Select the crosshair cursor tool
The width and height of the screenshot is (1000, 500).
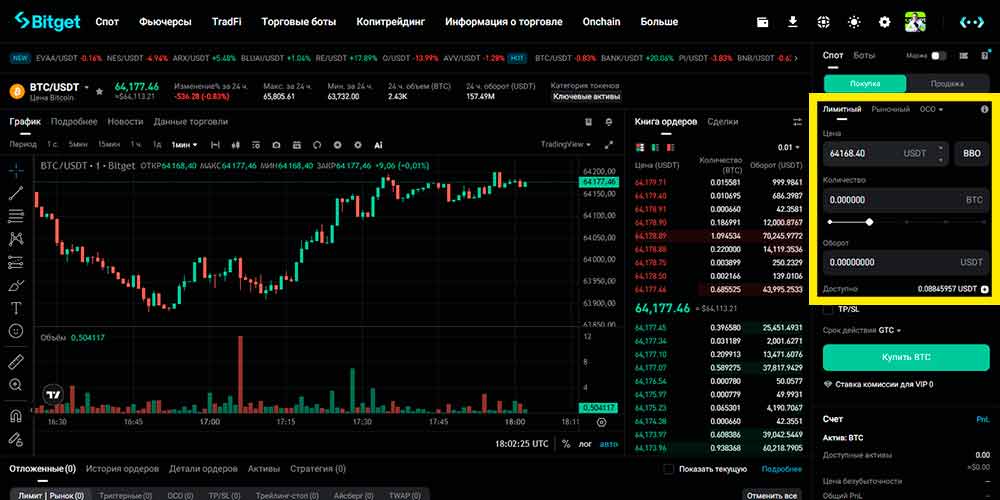click(x=16, y=170)
